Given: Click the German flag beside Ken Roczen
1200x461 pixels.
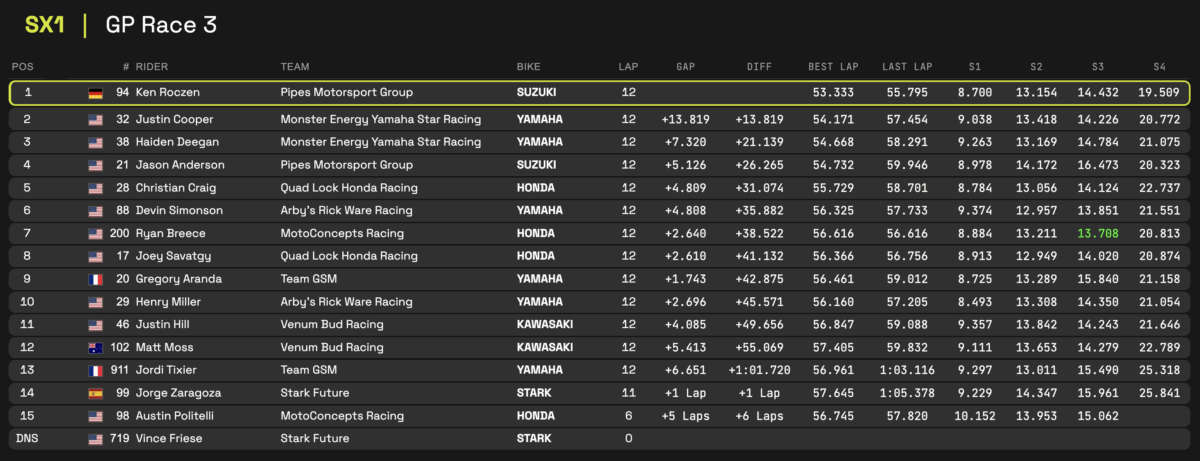Looking at the screenshot, I should pos(96,94).
